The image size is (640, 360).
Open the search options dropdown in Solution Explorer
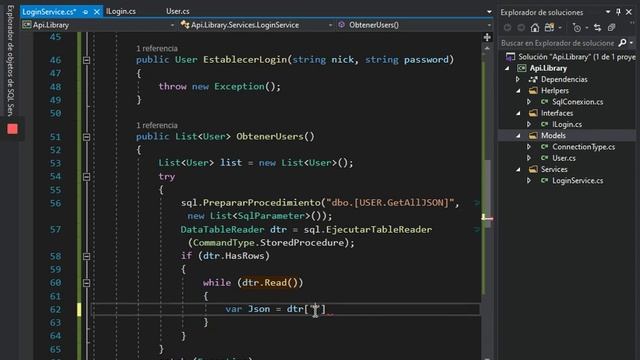click(x=631, y=42)
